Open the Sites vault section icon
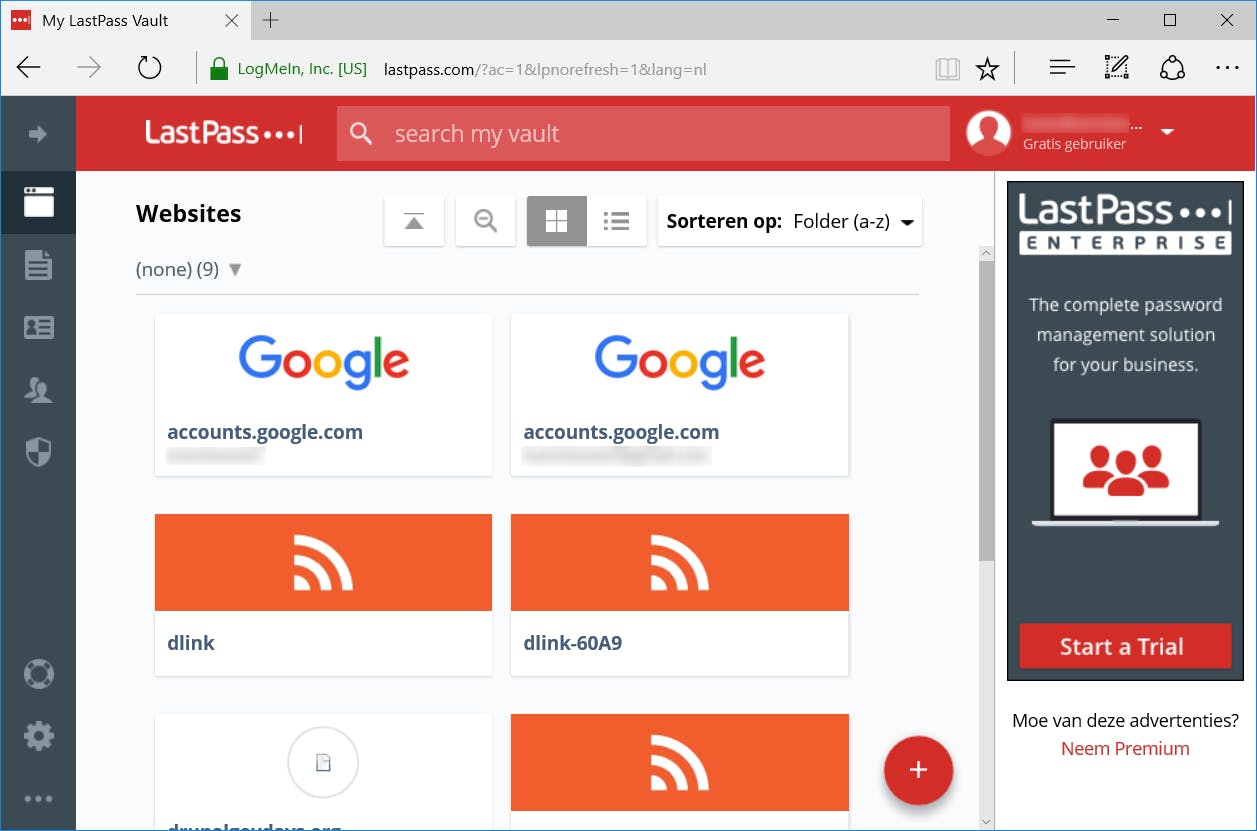The height and width of the screenshot is (831, 1257). point(38,202)
